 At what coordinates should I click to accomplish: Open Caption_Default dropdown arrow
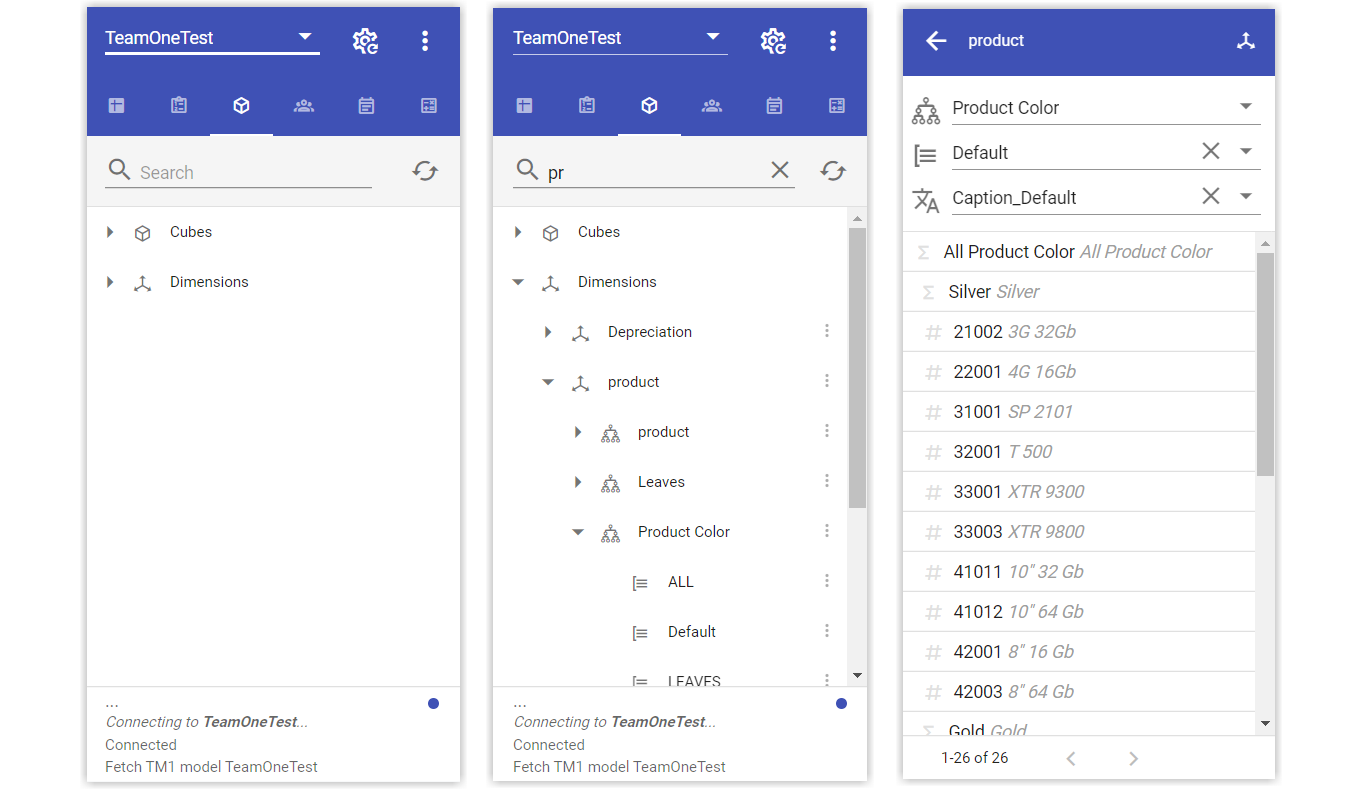[x=1246, y=197]
